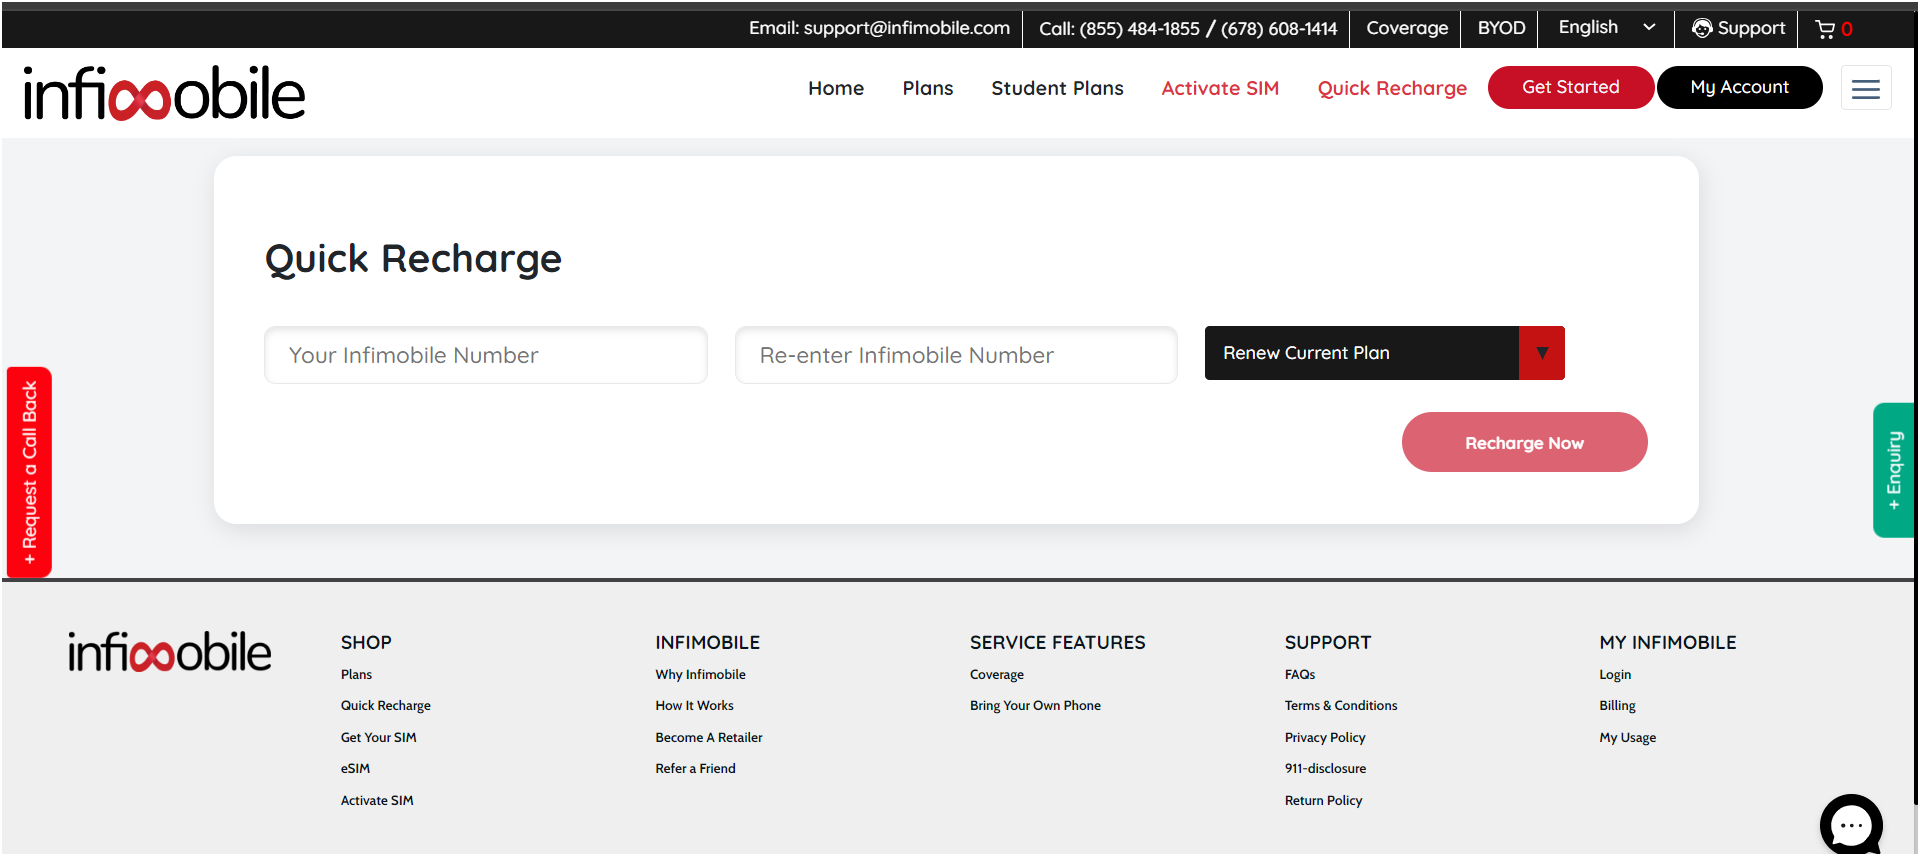Screen dimensions: 1920x856
Task: Open Refer a Friend footer link
Action: pyautogui.click(x=695, y=769)
